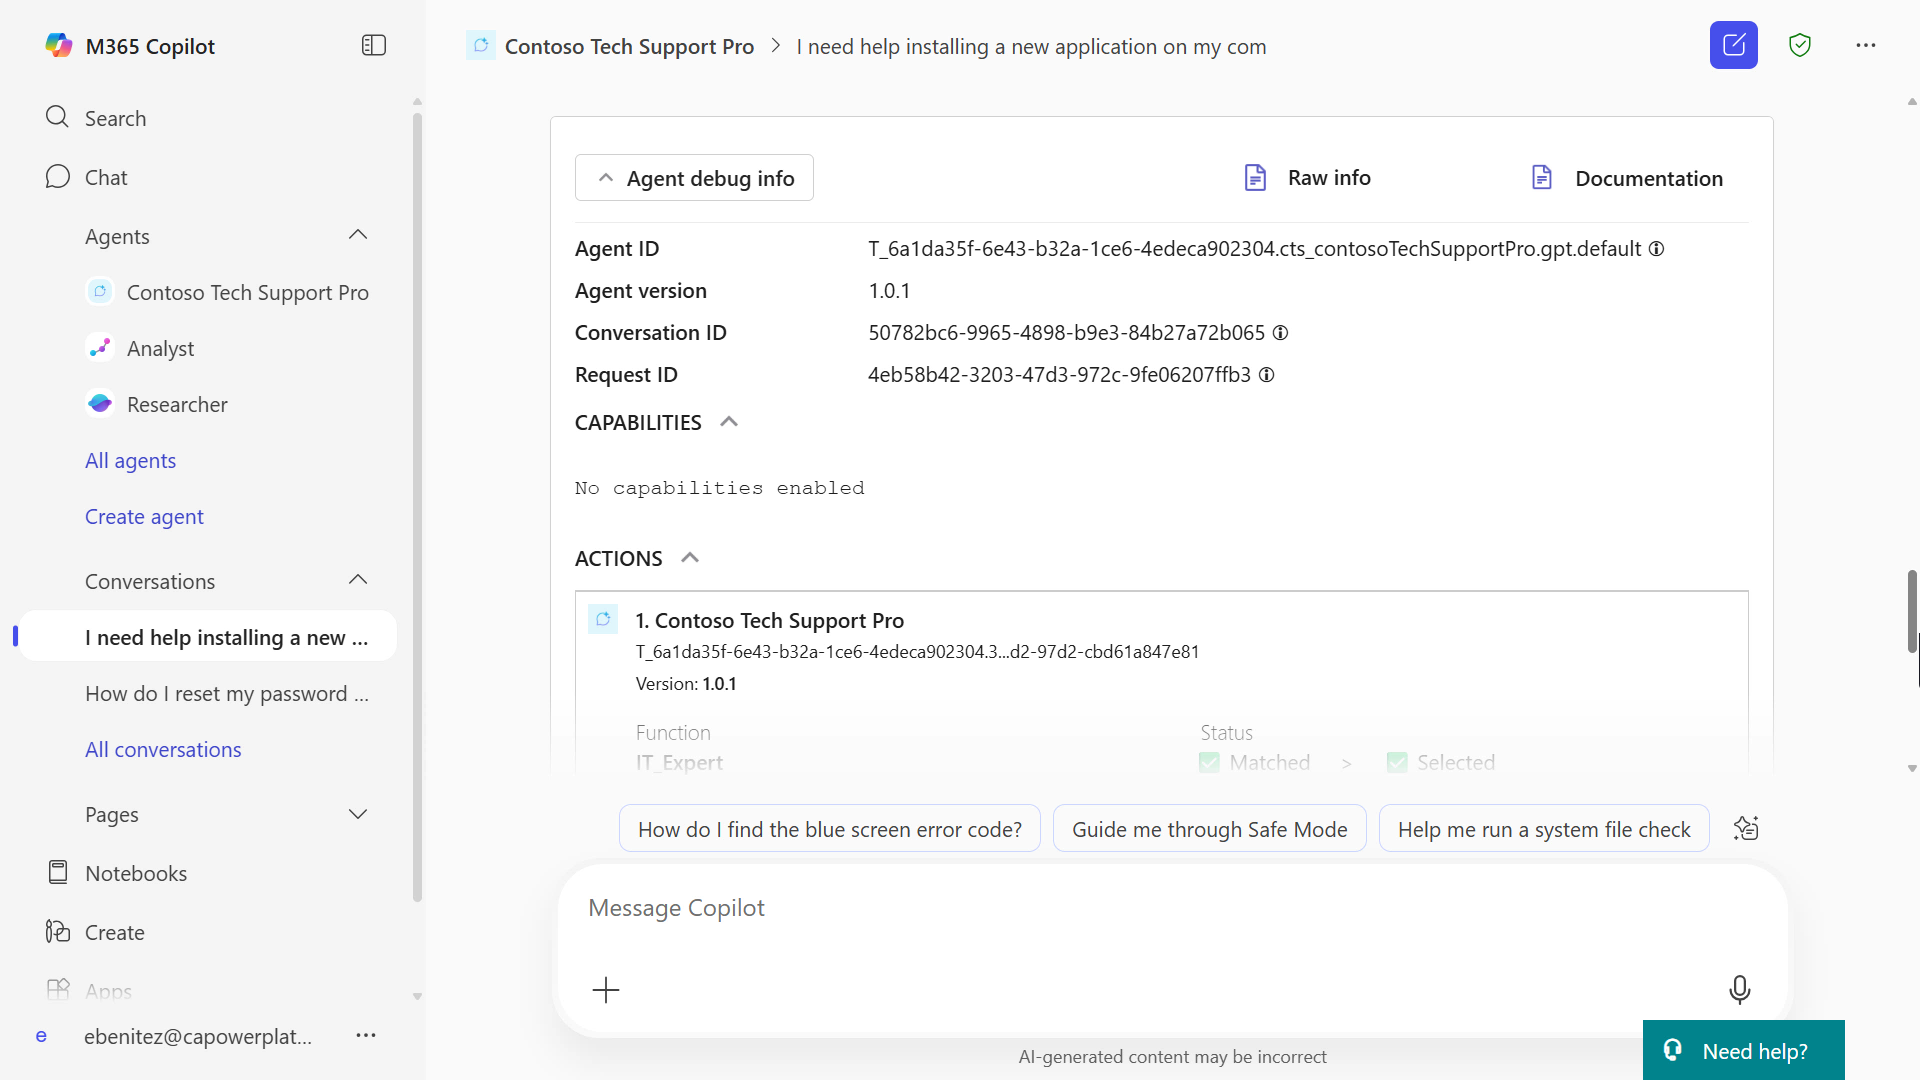Select Guide me through Safe Mode
The width and height of the screenshot is (1920, 1080).
[1209, 828]
